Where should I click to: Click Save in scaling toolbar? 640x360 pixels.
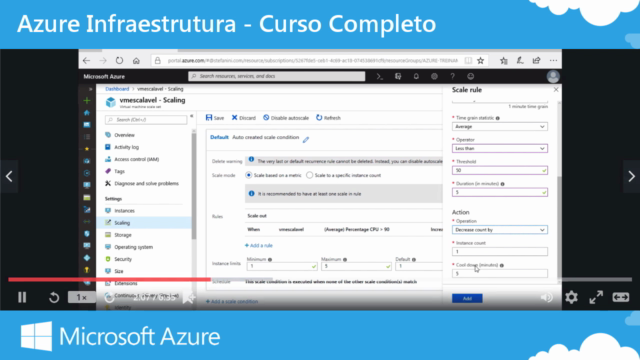[x=215, y=118]
